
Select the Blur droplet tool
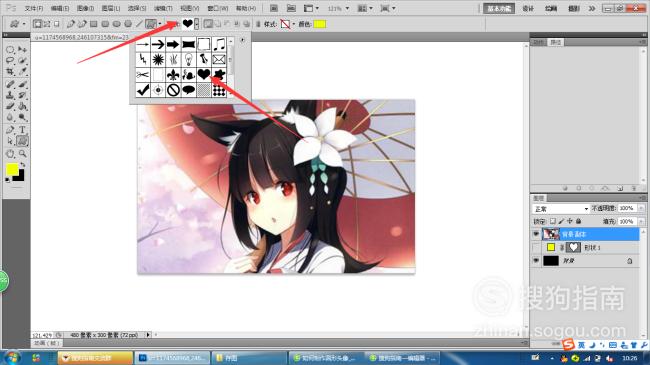coord(10,118)
